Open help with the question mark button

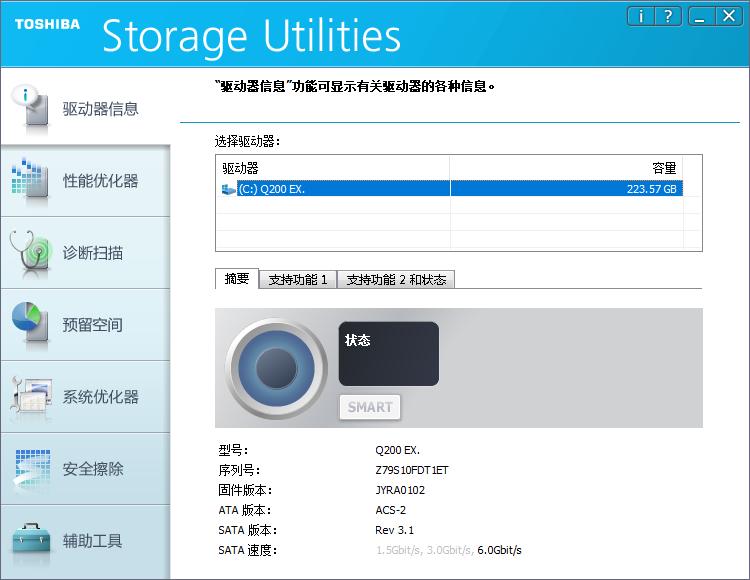point(669,15)
